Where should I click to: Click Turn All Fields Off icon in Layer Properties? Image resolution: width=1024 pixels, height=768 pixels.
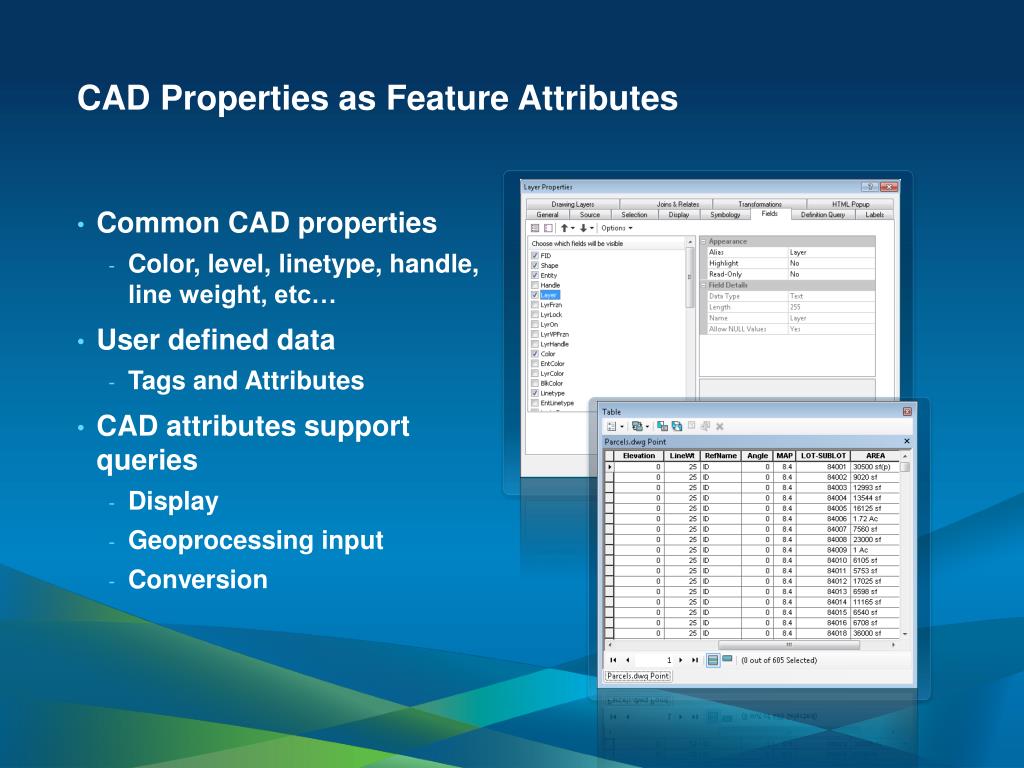[x=548, y=228]
